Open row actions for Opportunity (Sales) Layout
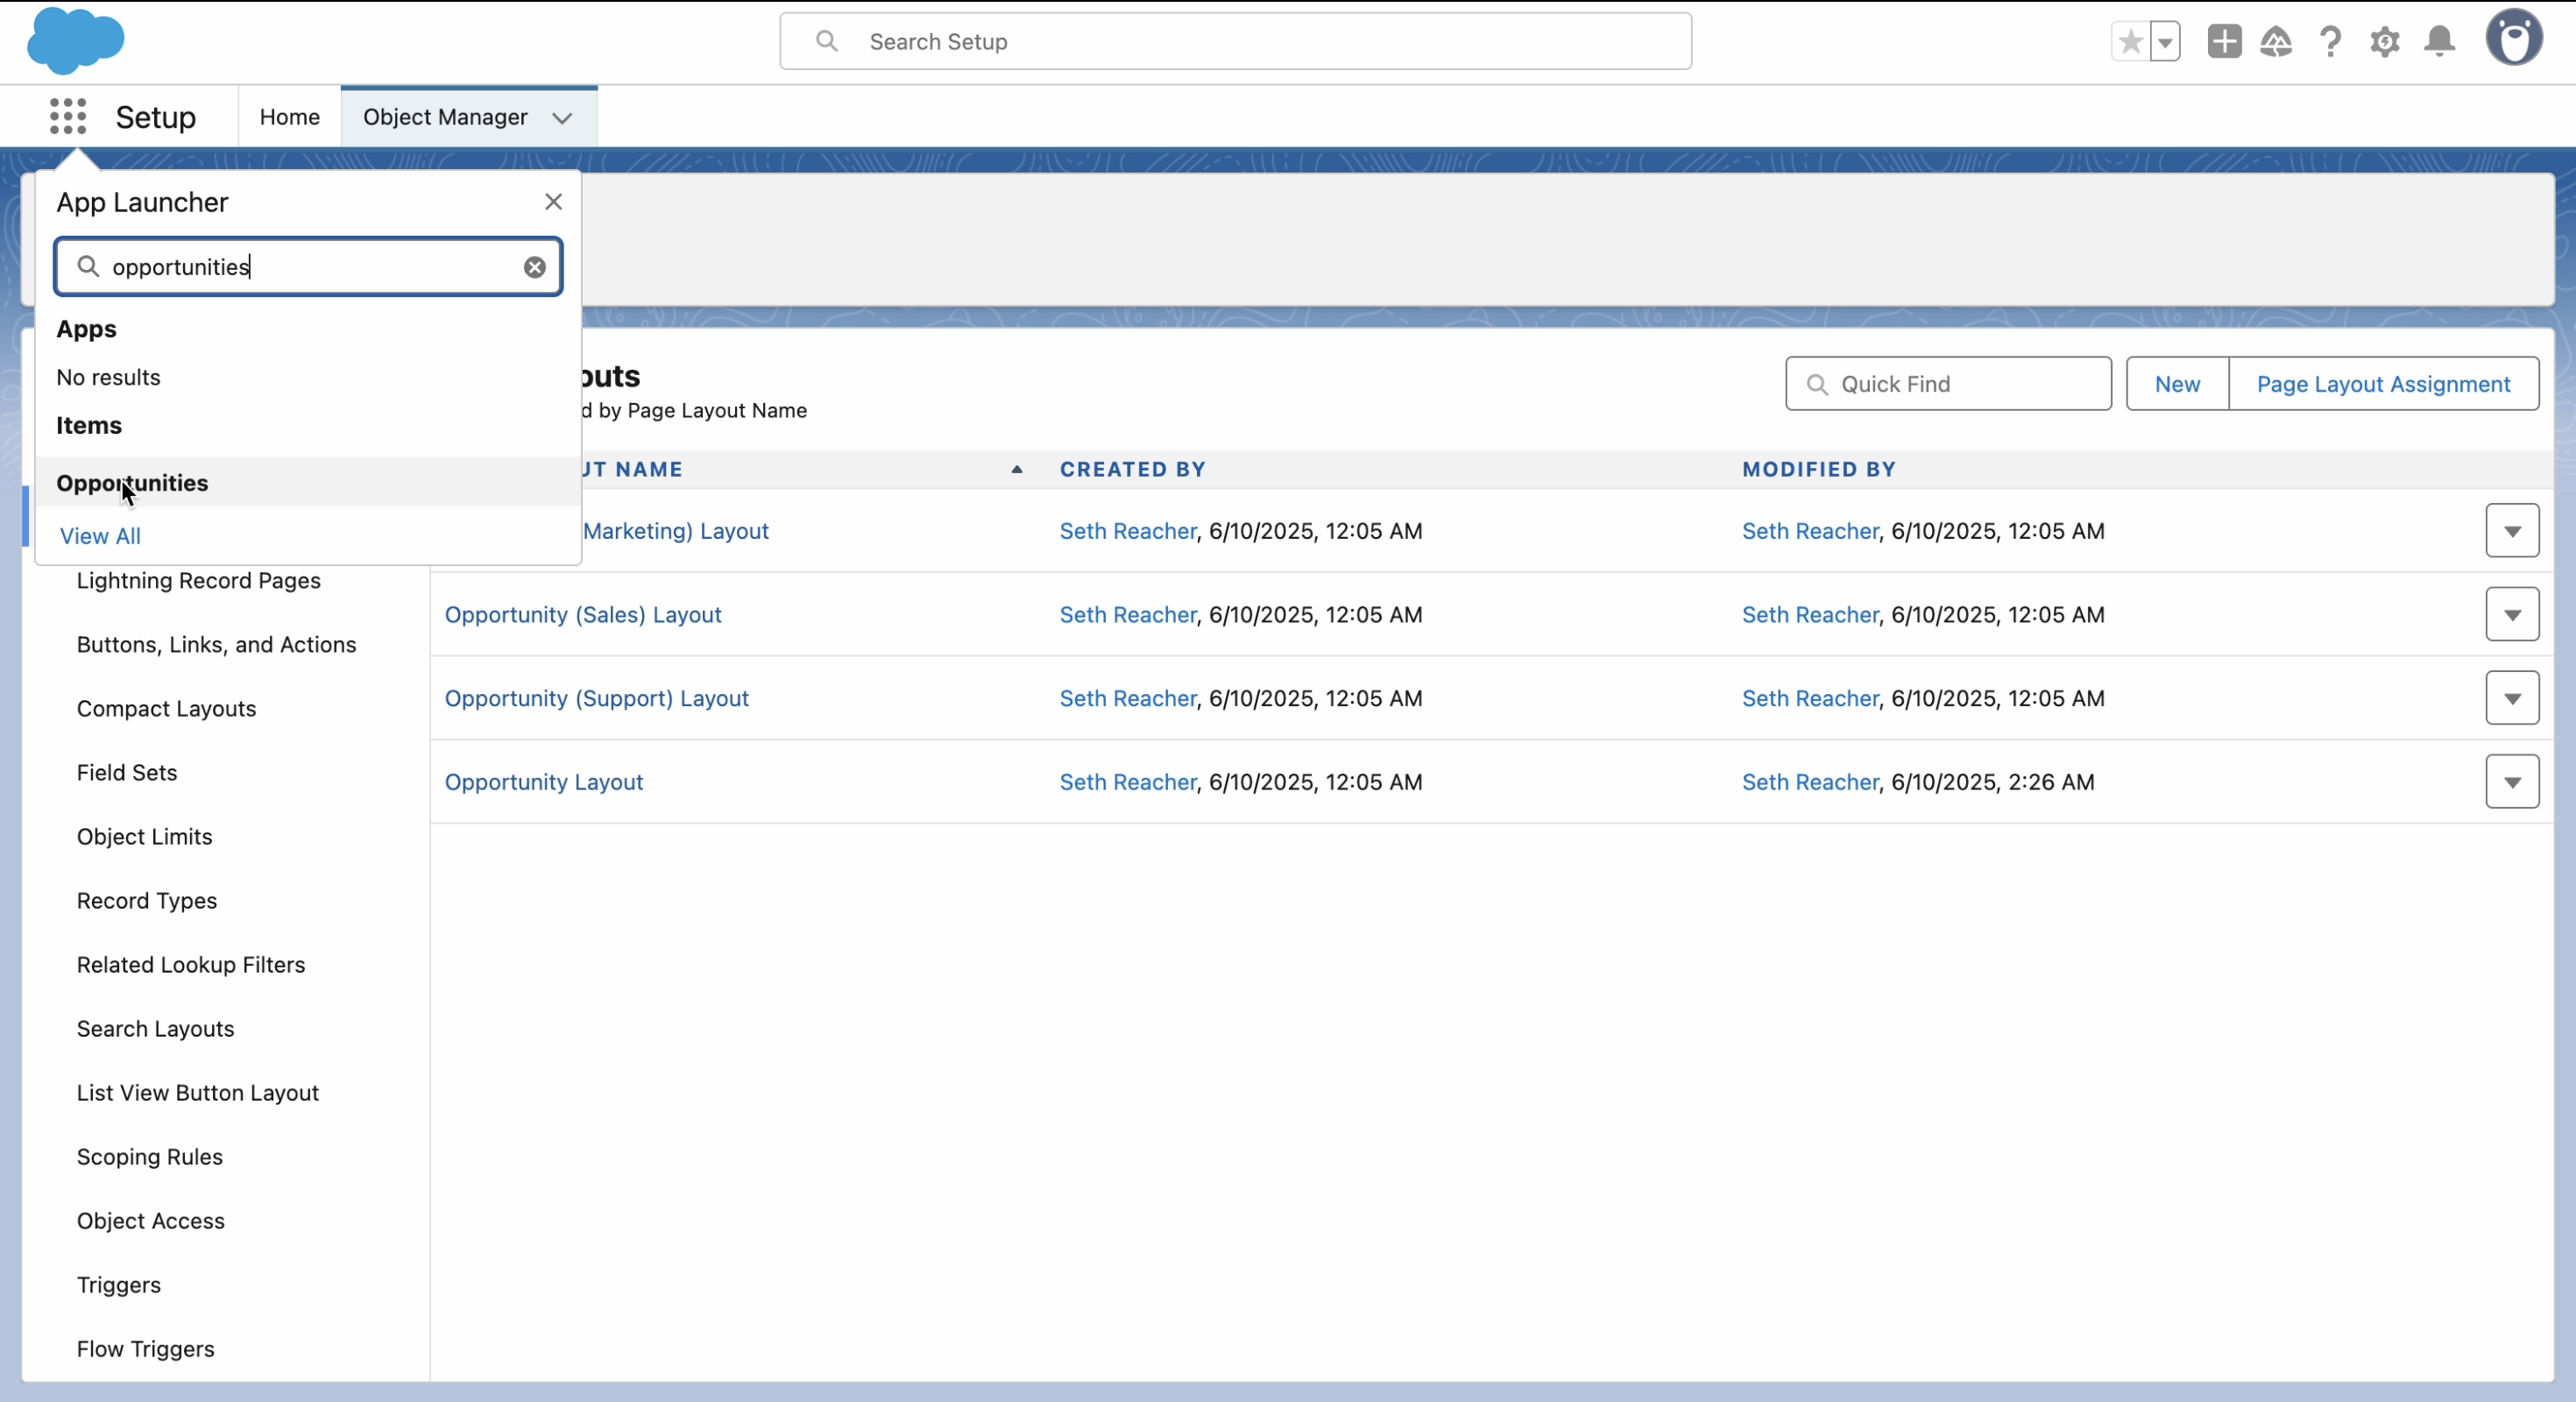This screenshot has height=1402, width=2576. coord(2512,615)
